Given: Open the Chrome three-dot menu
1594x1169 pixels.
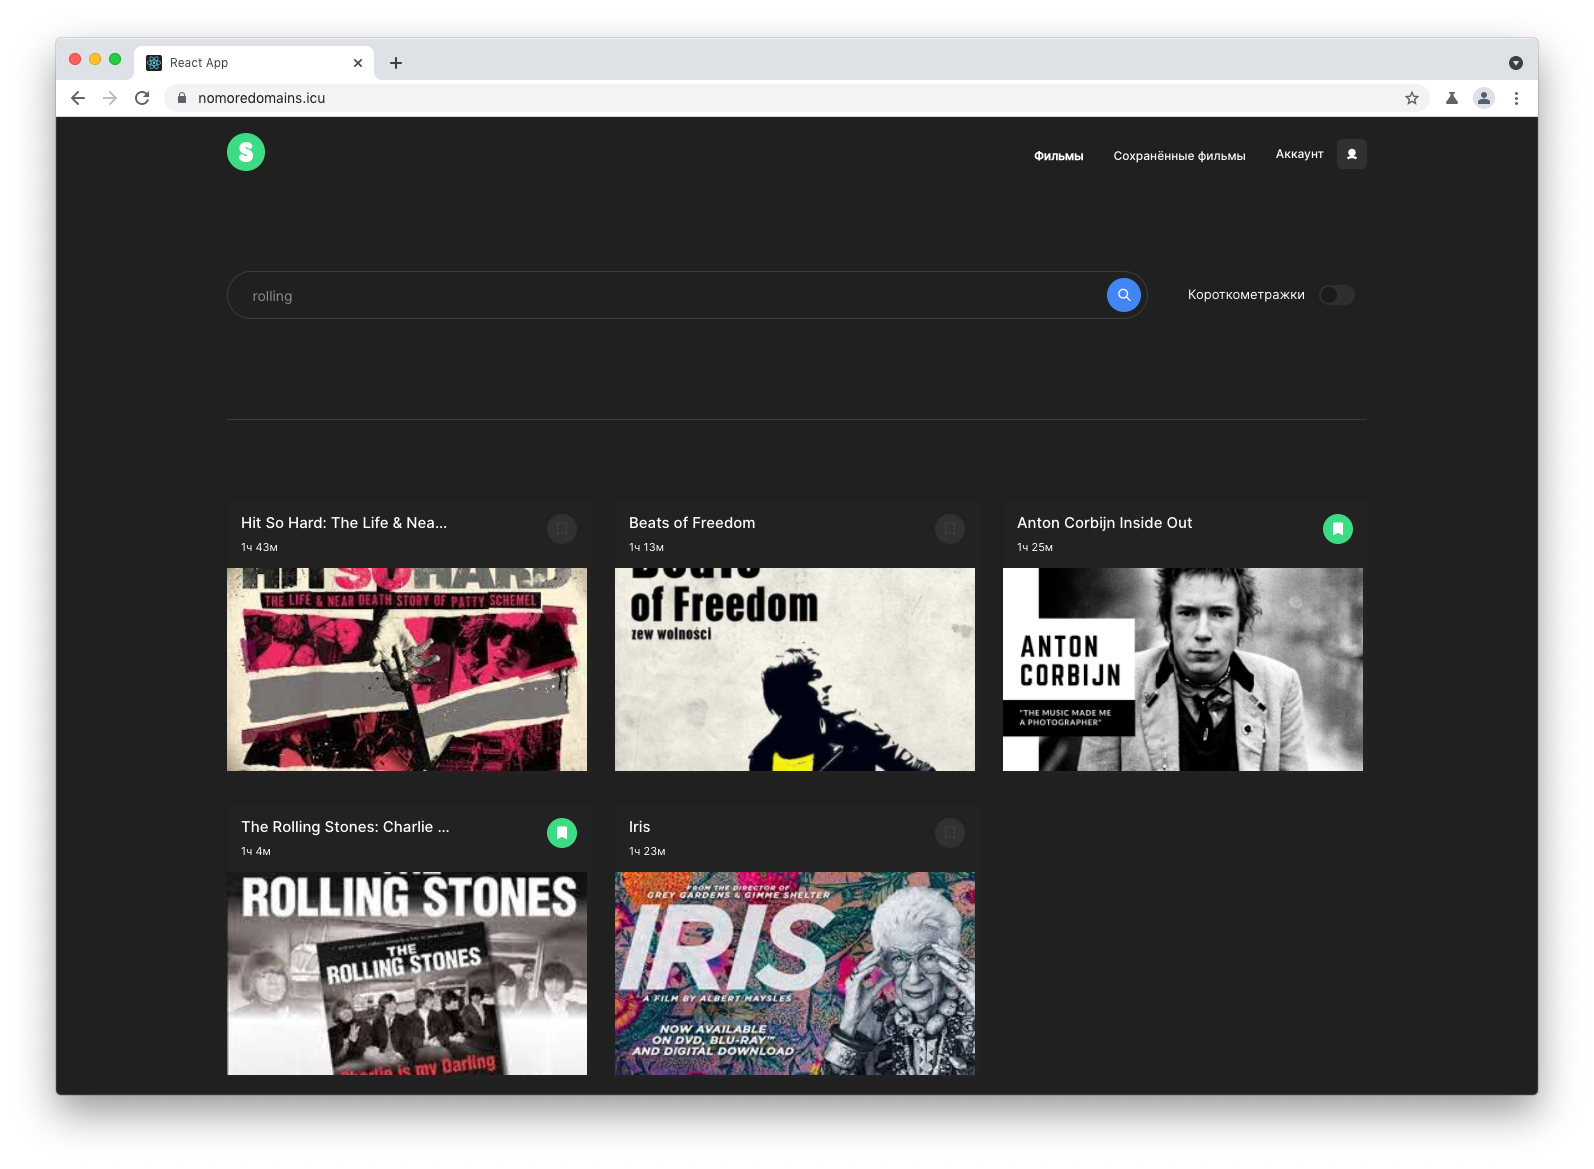Looking at the screenshot, I should click(1516, 98).
